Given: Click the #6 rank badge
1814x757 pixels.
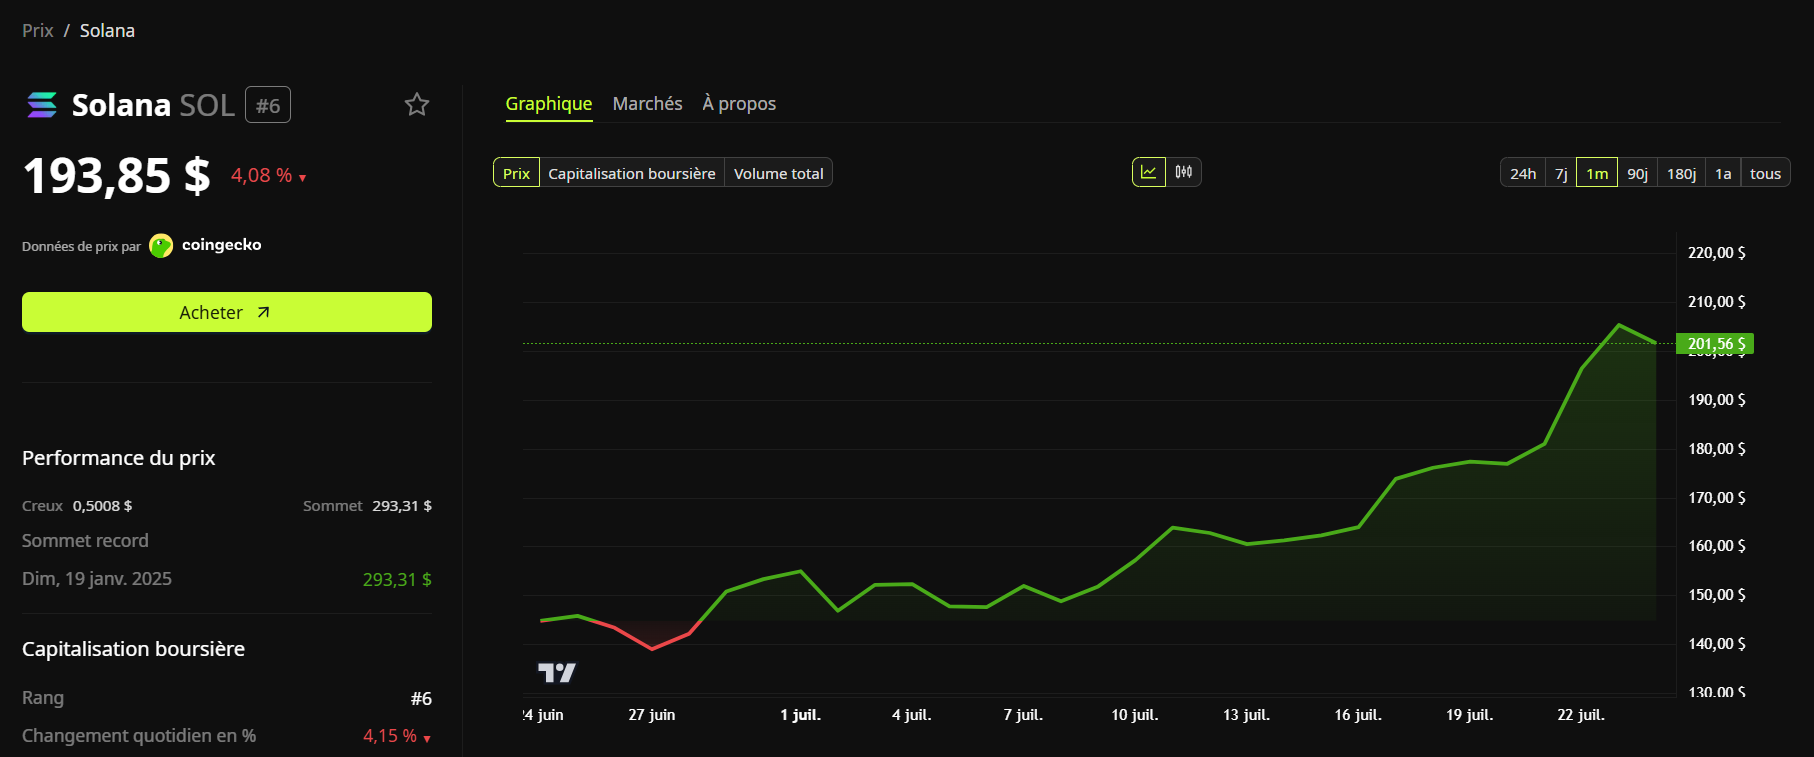Looking at the screenshot, I should pos(268,105).
